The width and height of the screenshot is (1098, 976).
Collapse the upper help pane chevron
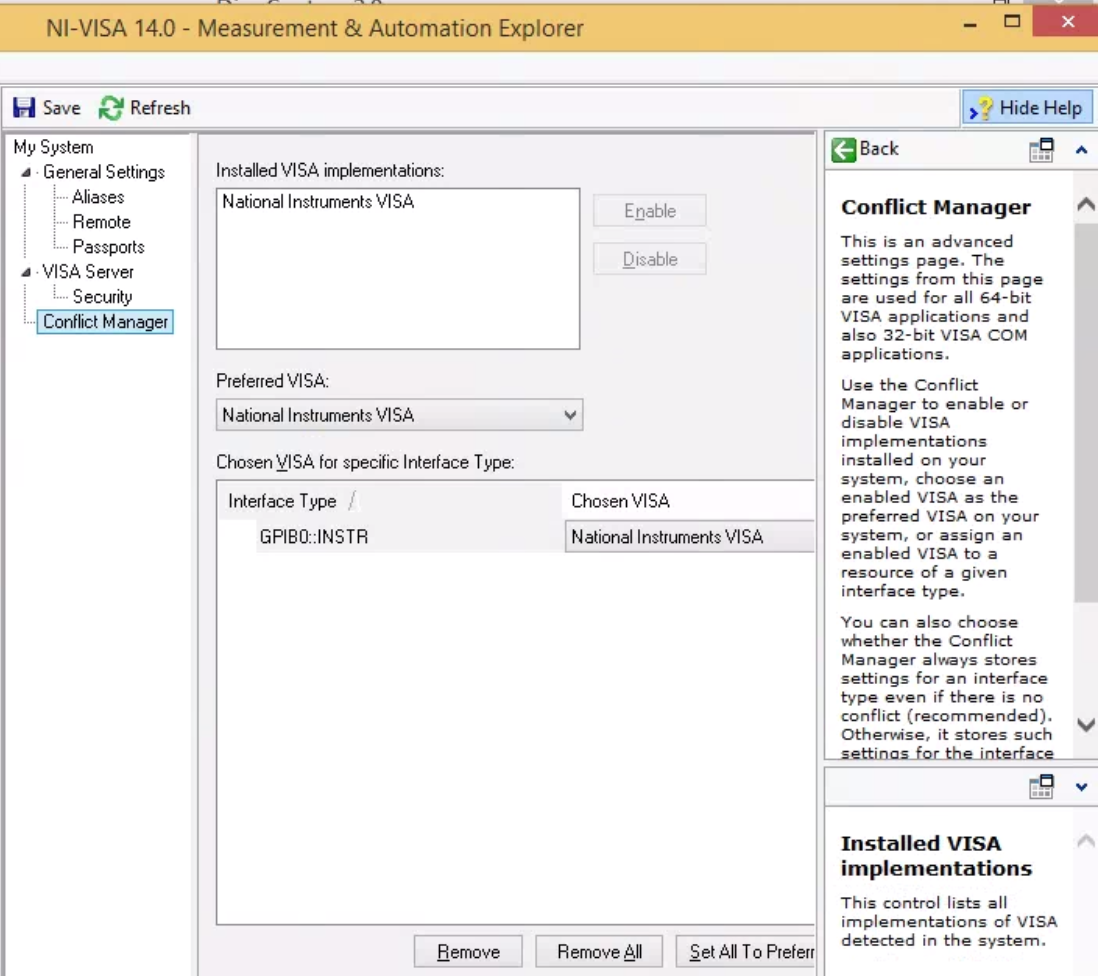1081,150
